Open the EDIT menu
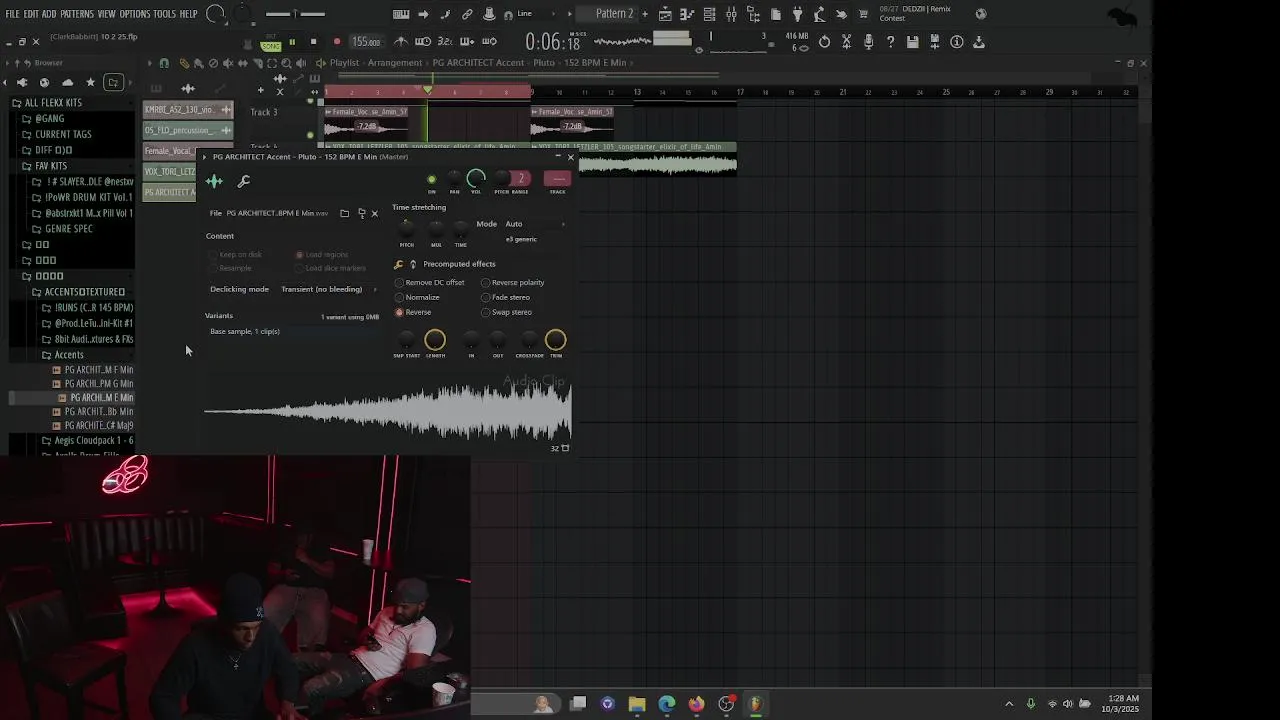Screen dimensions: 1280x720 tap(31, 14)
